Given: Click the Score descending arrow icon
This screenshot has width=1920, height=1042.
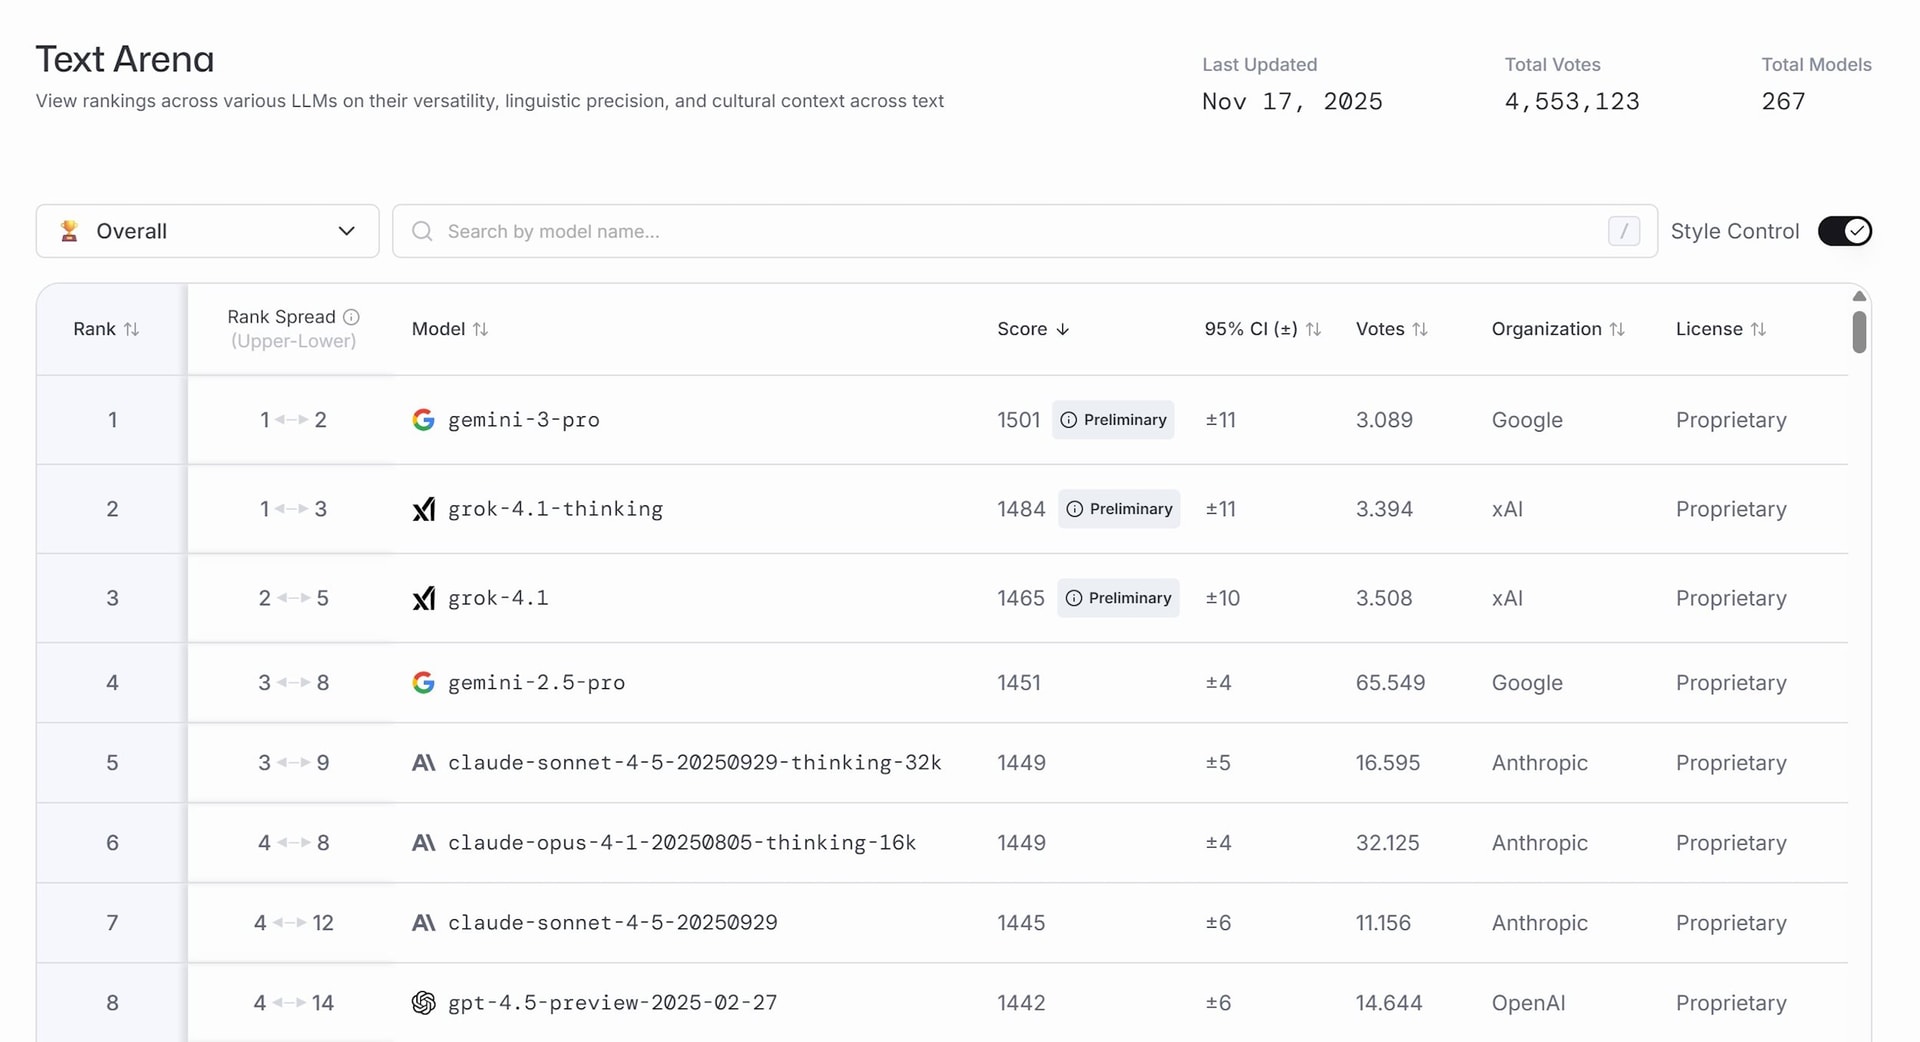Looking at the screenshot, I should [1063, 329].
